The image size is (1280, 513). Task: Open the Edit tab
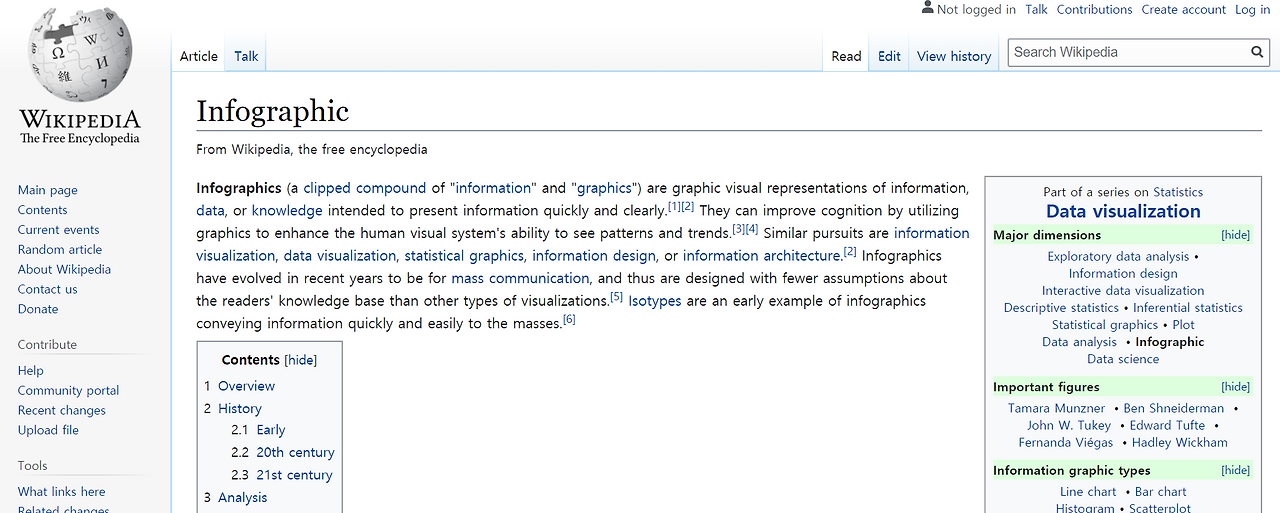(889, 56)
